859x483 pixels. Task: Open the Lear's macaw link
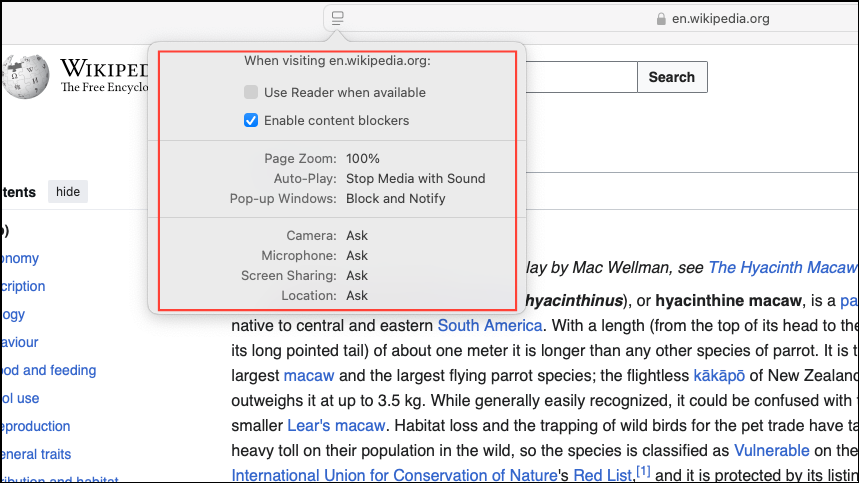[336, 426]
